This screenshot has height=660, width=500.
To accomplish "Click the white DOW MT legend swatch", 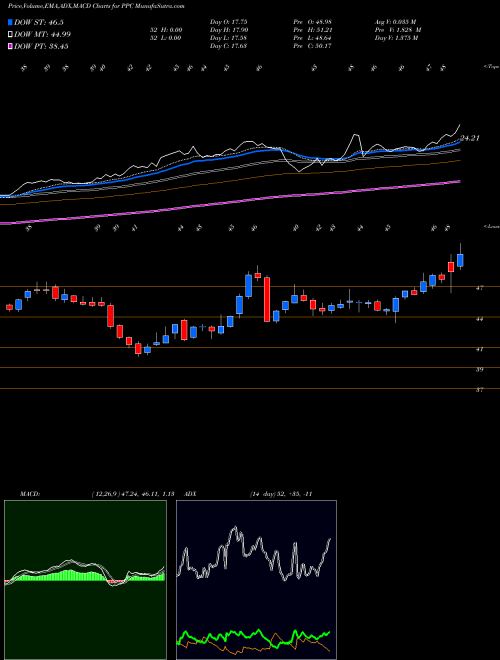I will pyautogui.click(x=10, y=35).
